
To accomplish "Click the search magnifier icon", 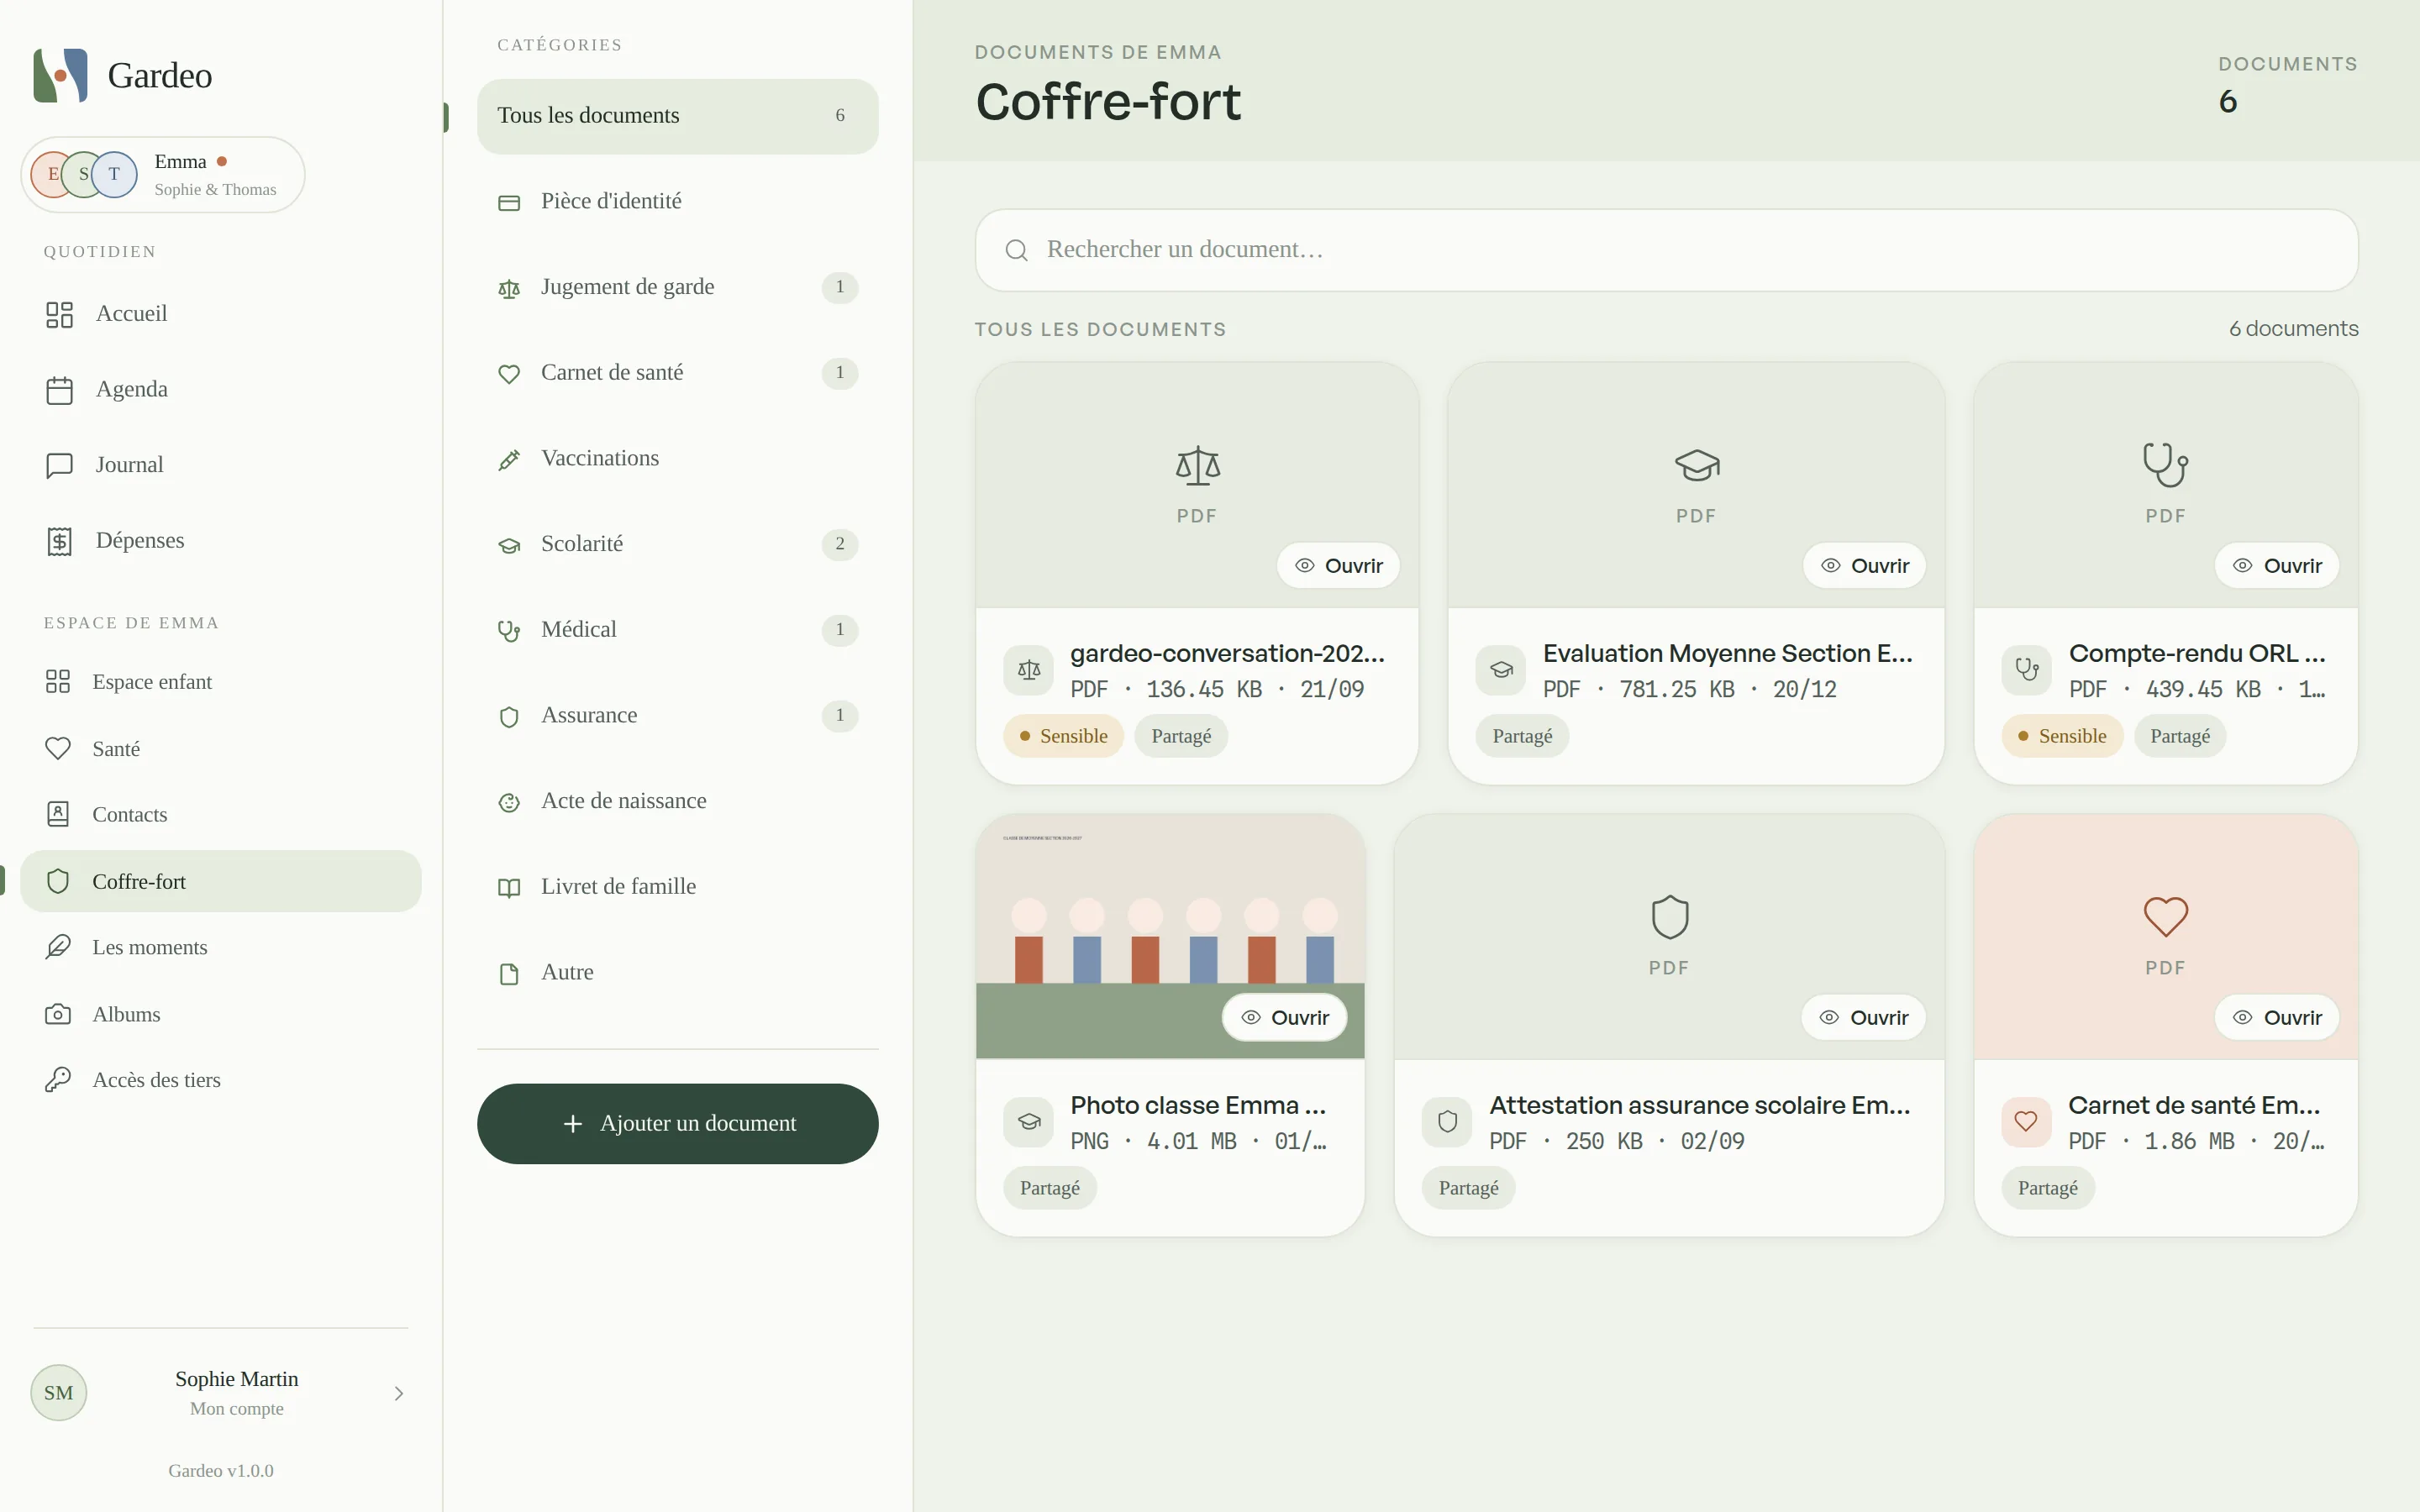I will (x=1016, y=250).
